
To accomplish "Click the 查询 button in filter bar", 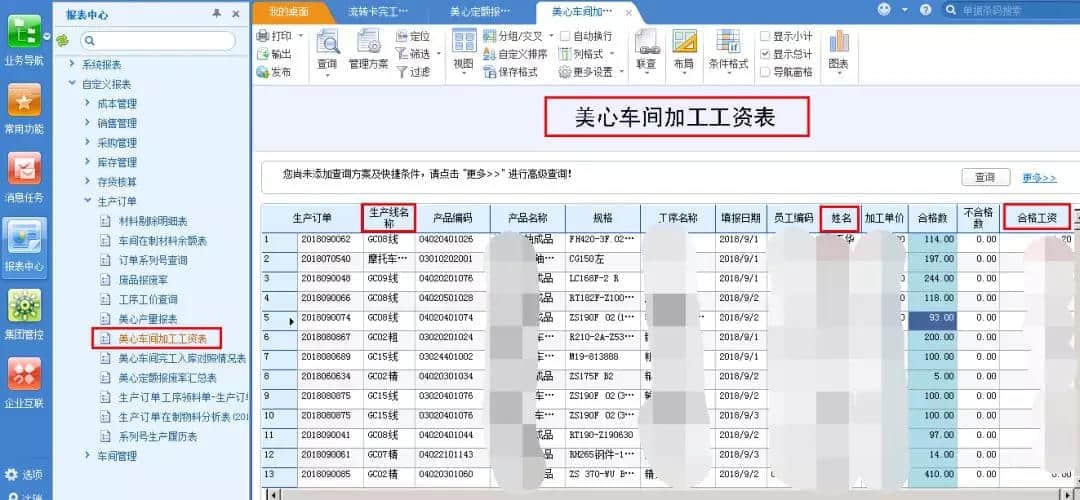I will click(x=986, y=177).
